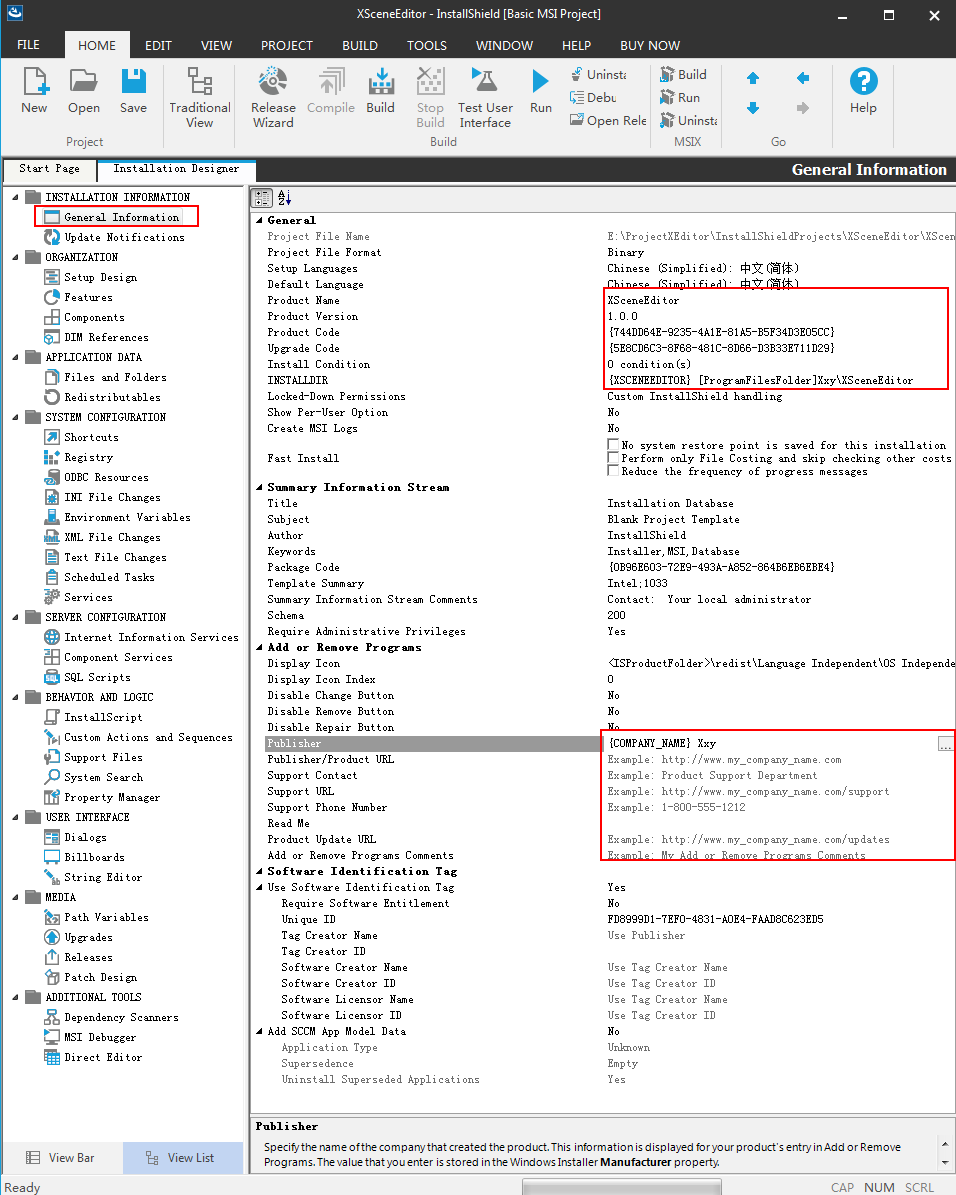Screen dimensions: 956x1195
Task: Click the Product Name value field
Action: [778, 300]
